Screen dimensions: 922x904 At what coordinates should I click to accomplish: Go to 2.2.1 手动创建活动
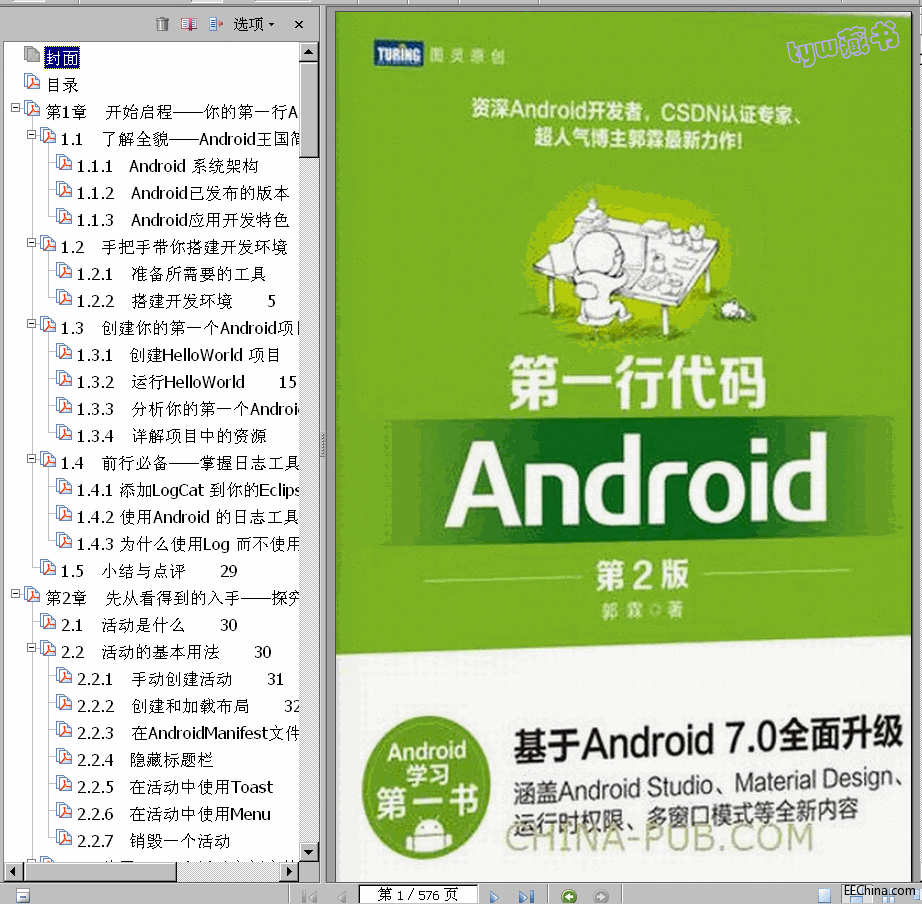tap(181, 679)
